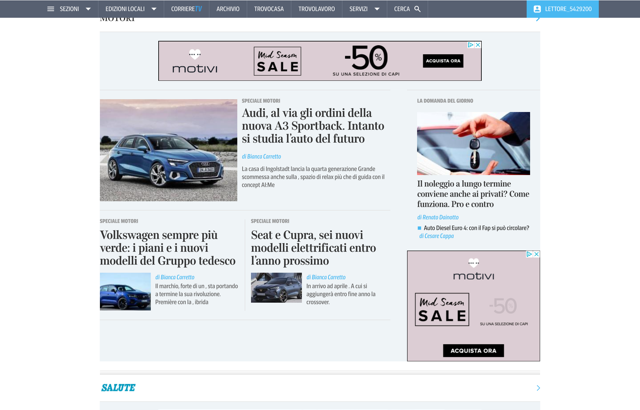The width and height of the screenshot is (640, 410).
Task: Click the Cerca search label
Action: click(x=402, y=9)
